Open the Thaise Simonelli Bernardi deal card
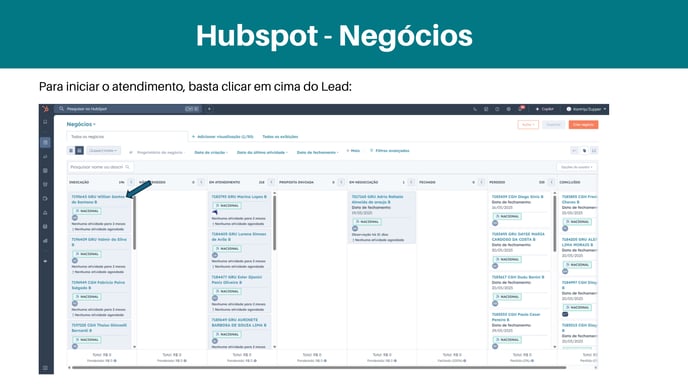The width and height of the screenshot is (688, 387). (x=99, y=328)
